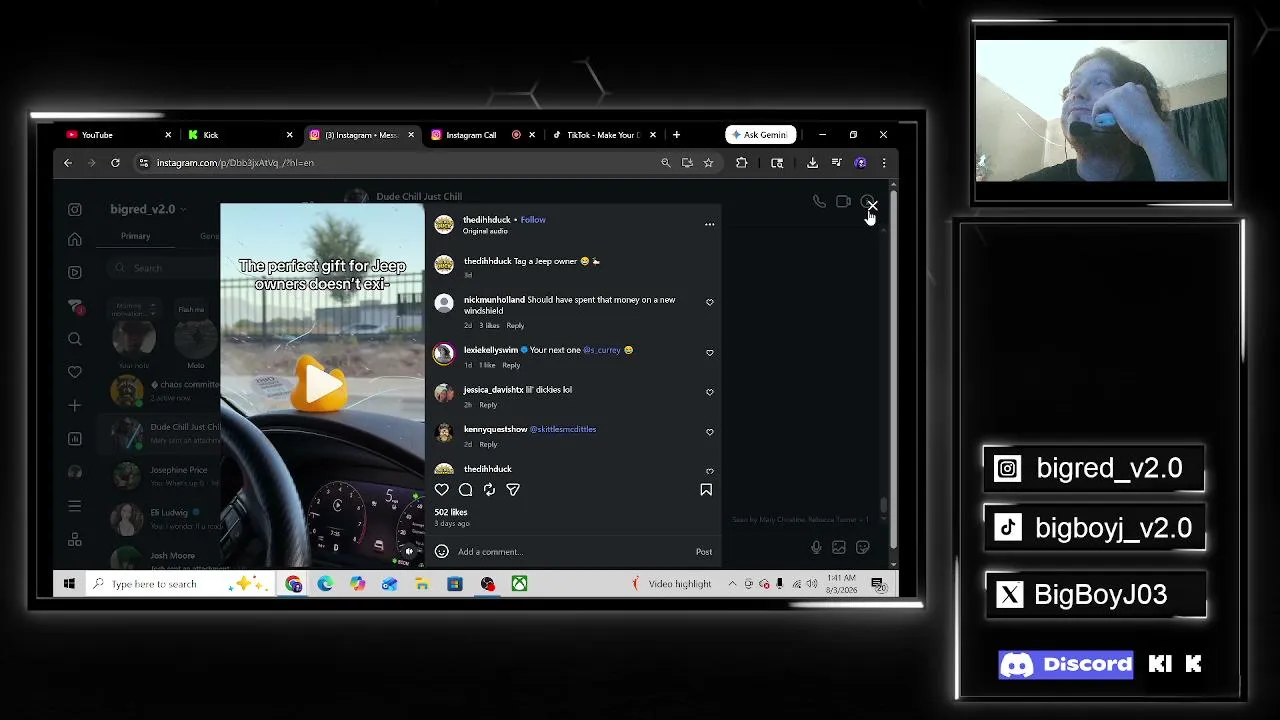Open a new browser tab with plus
Screen dimensions: 1280x720
[x=676, y=135]
